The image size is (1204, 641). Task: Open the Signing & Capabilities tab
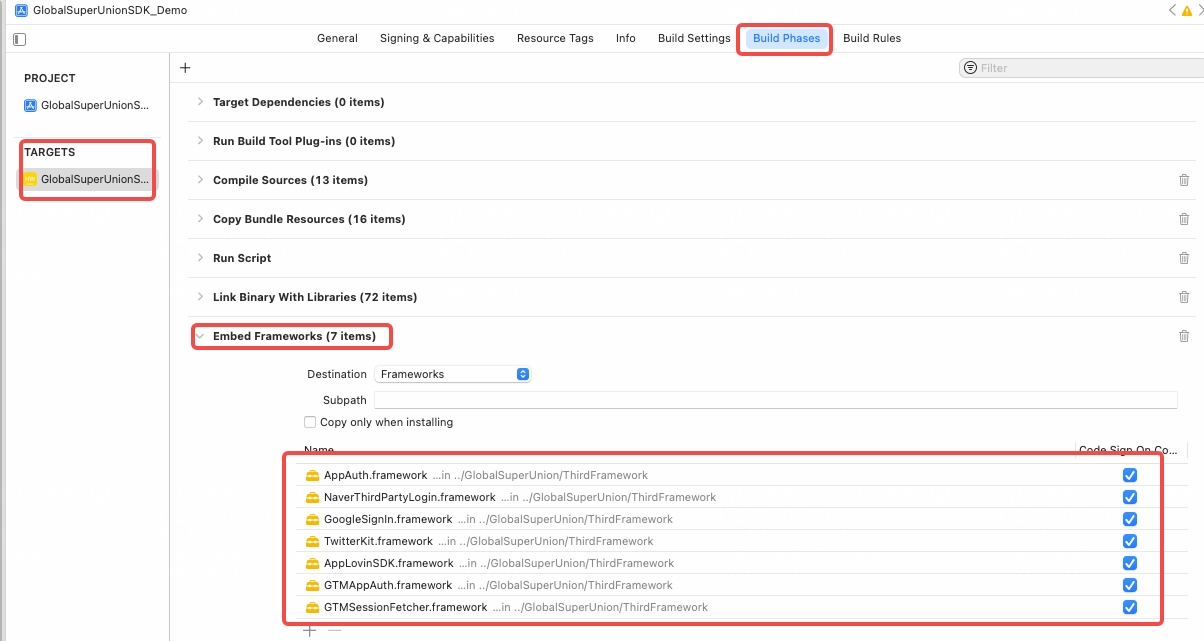pos(437,38)
